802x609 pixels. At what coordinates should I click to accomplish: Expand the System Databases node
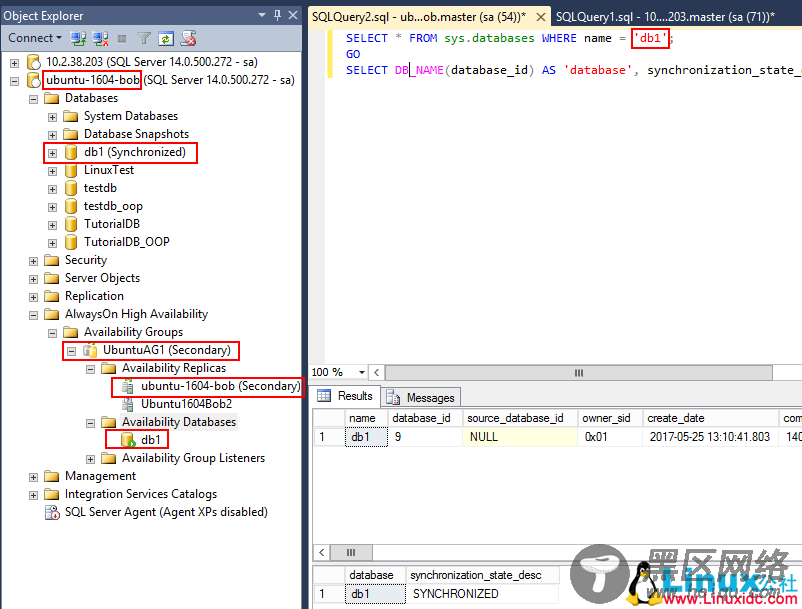(x=51, y=115)
